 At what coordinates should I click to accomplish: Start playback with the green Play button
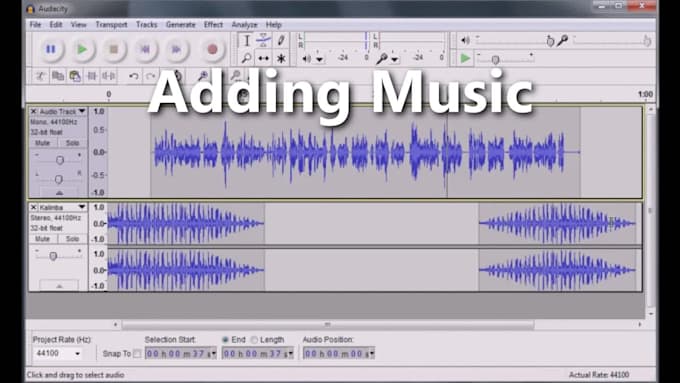(82, 49)
